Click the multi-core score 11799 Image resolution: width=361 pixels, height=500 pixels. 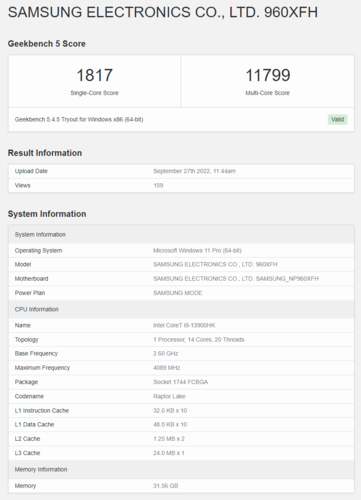tap(268, 75)
